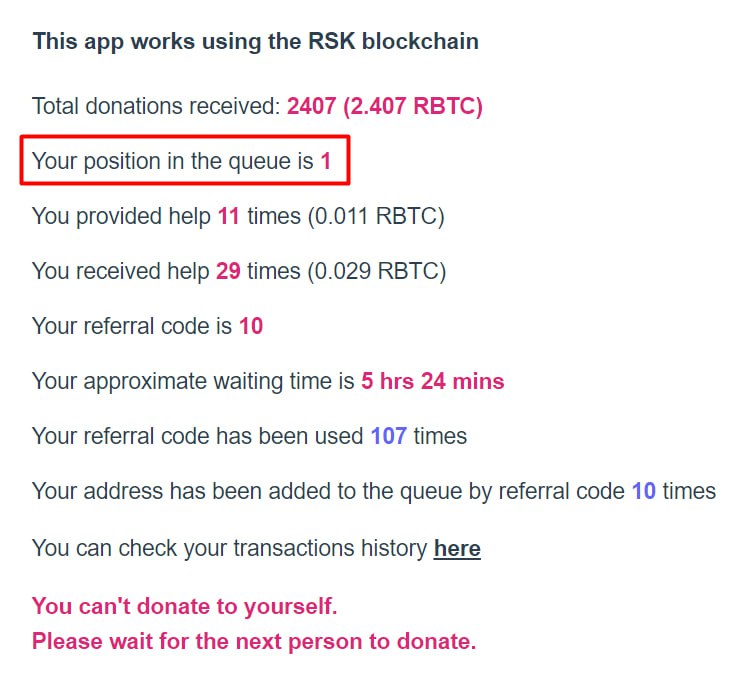Click the "Your approximate waiting time" label
This screenshot has height=684, width=737.
click(193, 382)
